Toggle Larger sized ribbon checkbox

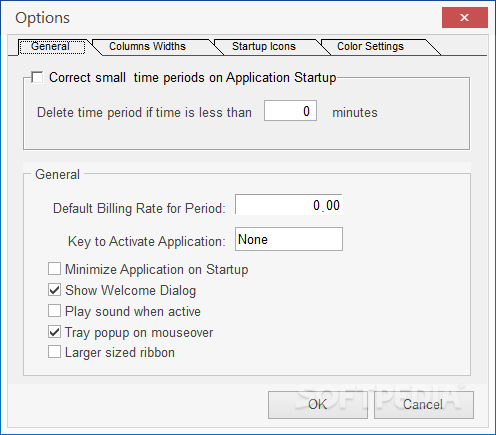pyautogui.click(x=54, y=352)
